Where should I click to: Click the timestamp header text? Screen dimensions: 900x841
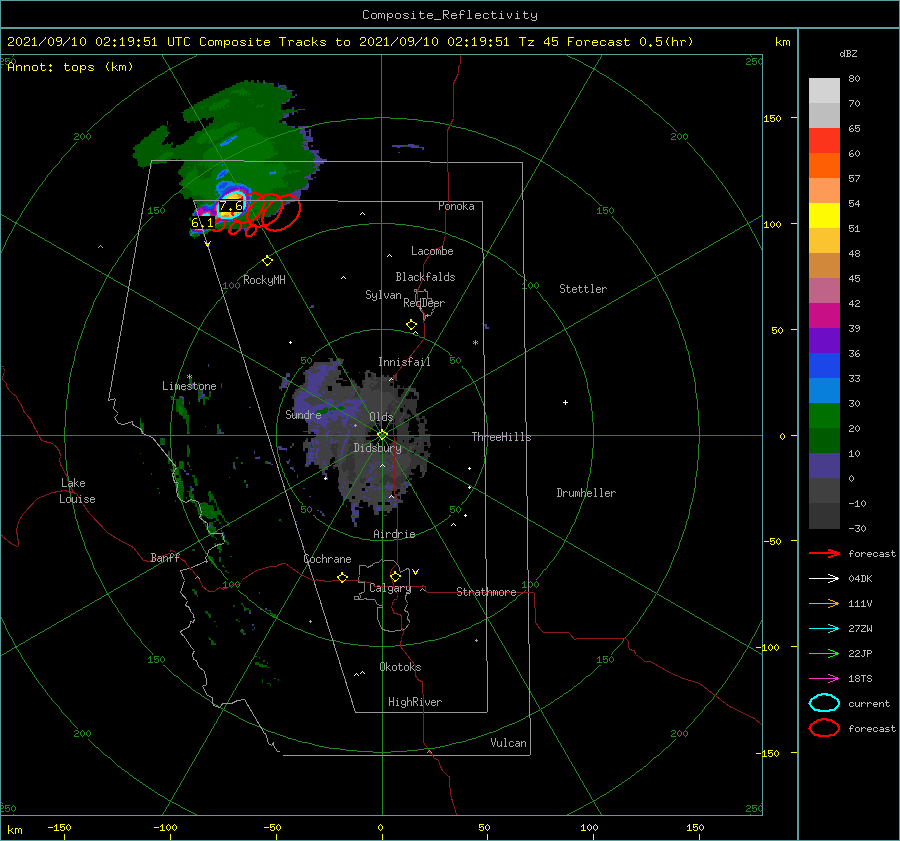coord(350,42)
